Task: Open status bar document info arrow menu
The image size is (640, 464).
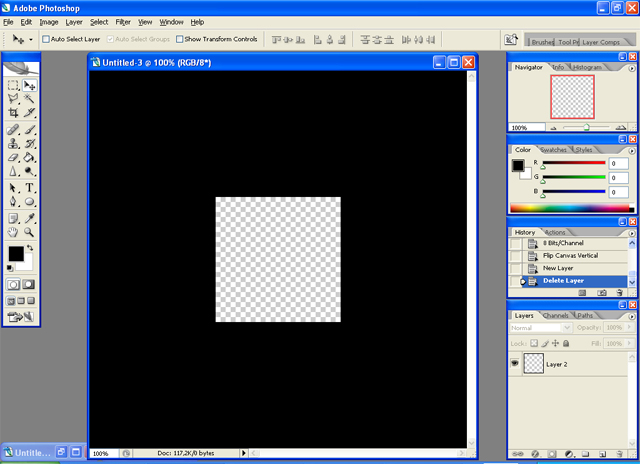Action: (x=244, y=453)
